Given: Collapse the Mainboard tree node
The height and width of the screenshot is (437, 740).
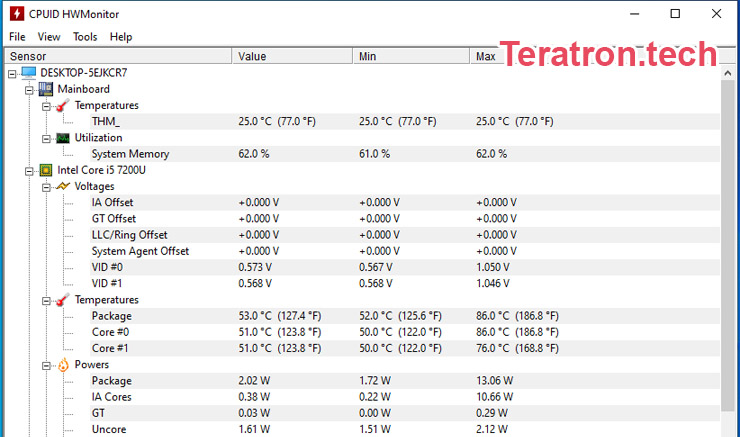Looking at the screenshot, I should point(29,90).
